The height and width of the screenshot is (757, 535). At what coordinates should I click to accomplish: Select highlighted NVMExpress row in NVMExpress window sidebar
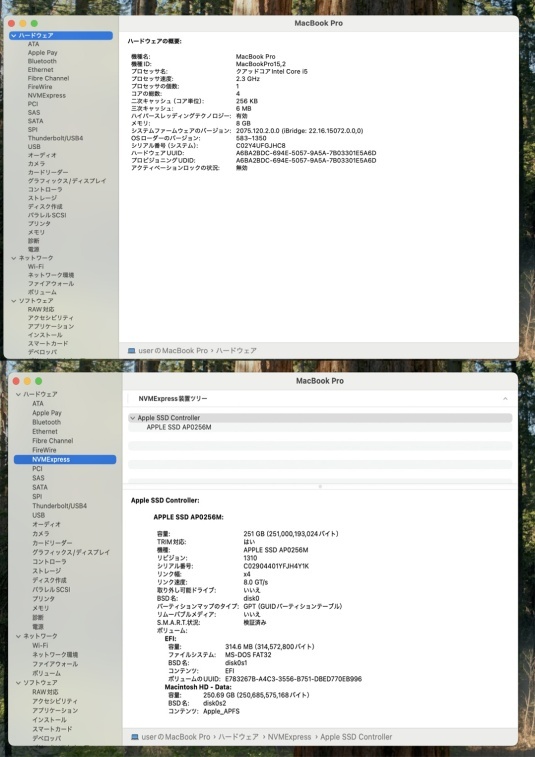(x=65, y=460)
